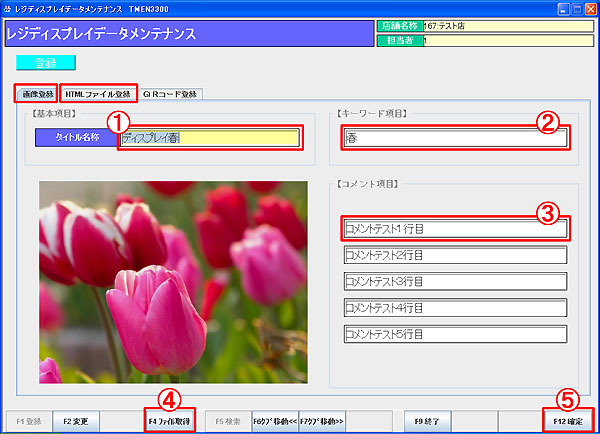Click the タイトル名称 label
Screen dimensions: 600x434
point(77,137)
